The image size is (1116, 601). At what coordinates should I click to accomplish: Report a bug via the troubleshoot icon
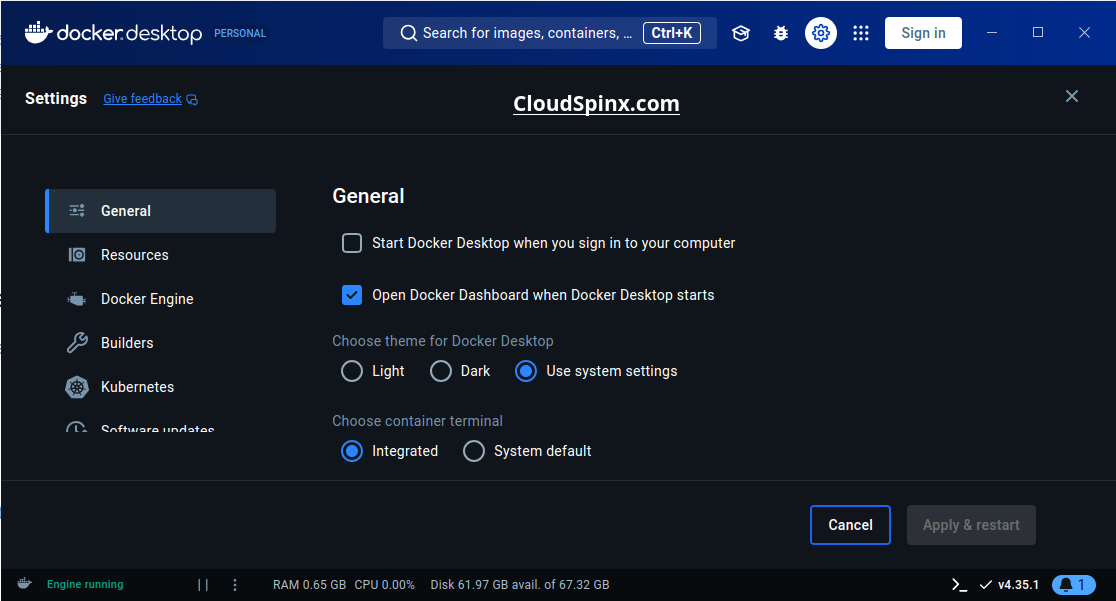pos(780,32)
